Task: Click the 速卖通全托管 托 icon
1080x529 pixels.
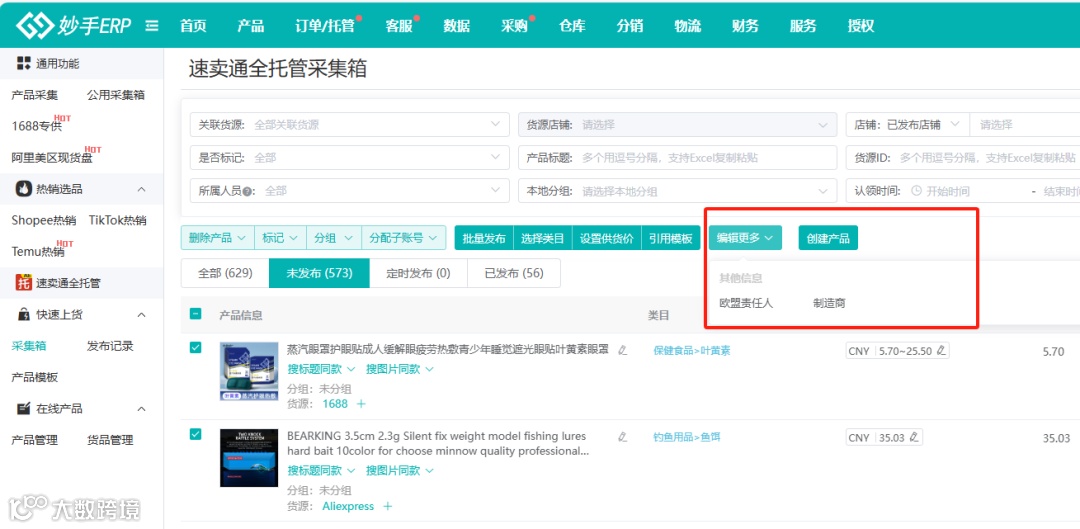Action: point(23,282)
